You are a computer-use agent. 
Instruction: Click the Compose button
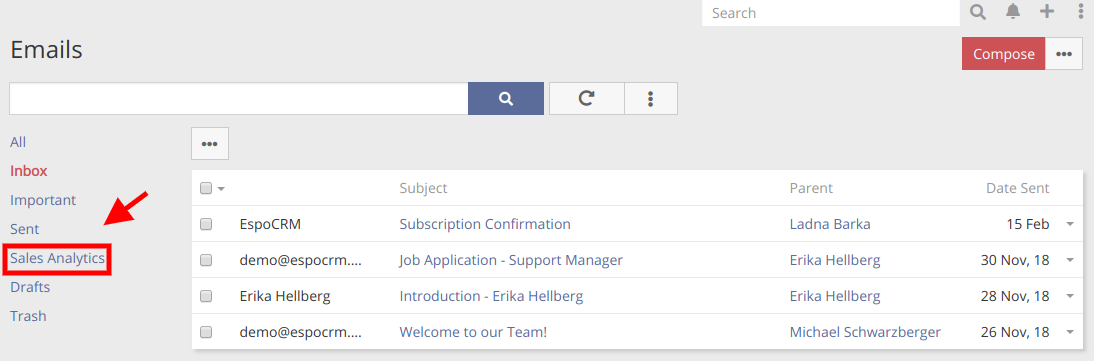coord(1003,54)
